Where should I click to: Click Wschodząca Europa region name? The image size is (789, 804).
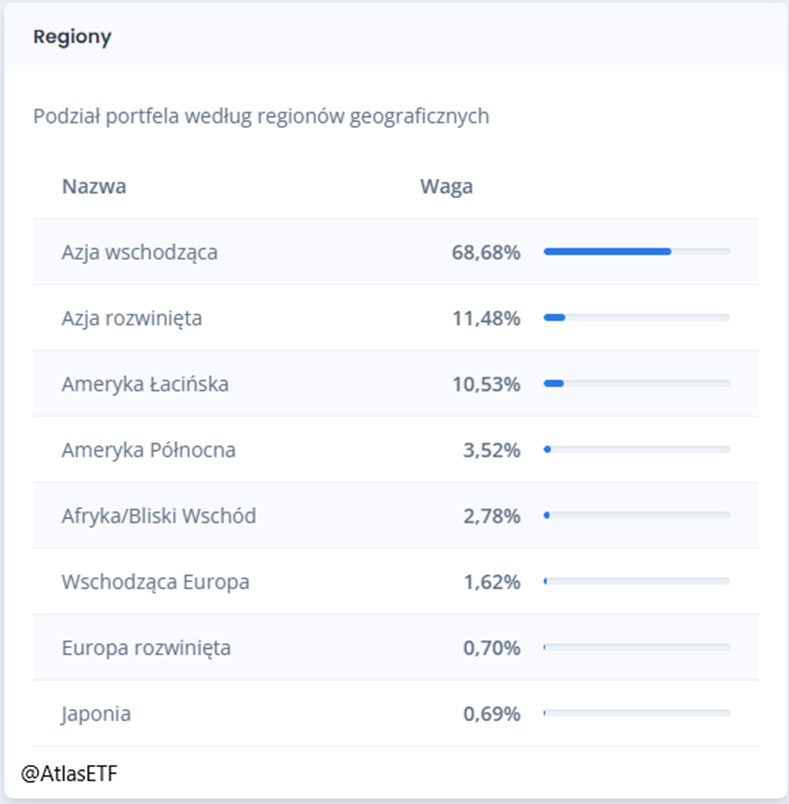click(155, 582)
